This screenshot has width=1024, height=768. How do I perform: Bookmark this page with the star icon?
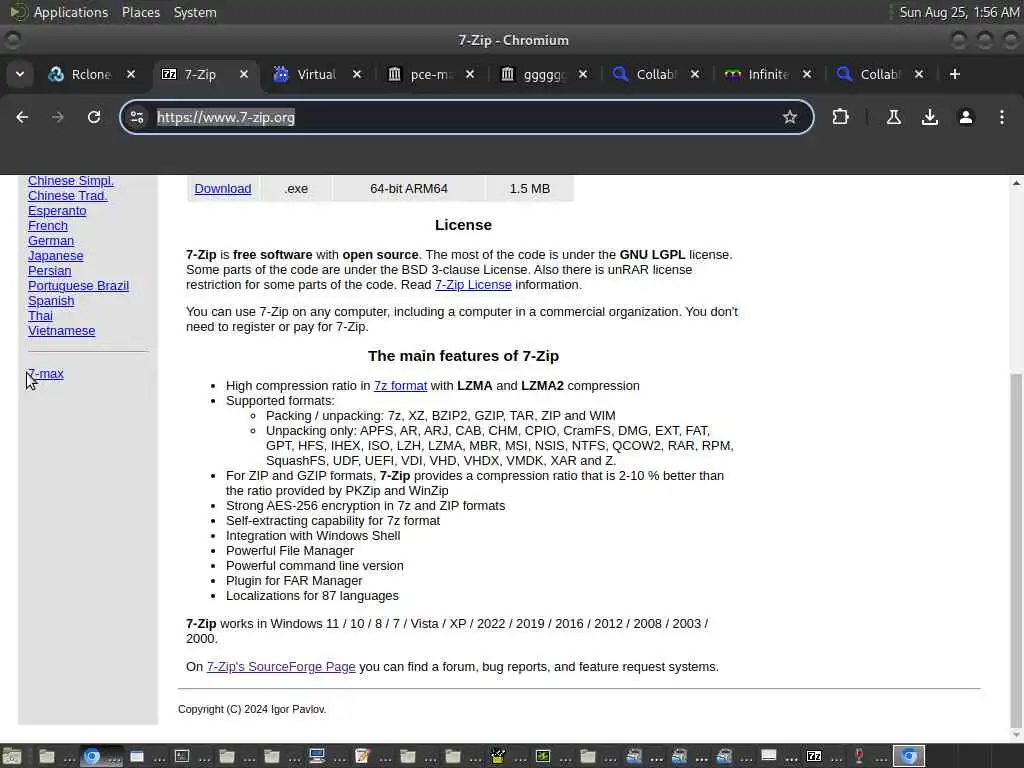pyautogui.click(x=790, y=117)
